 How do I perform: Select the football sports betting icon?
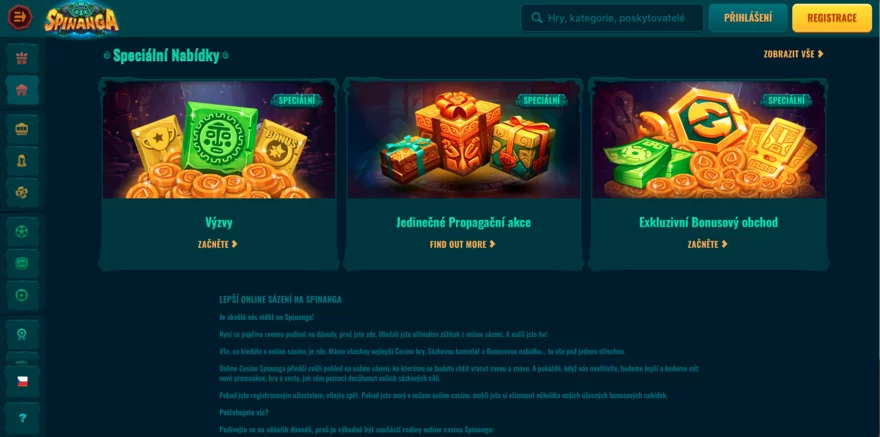coord(22,232)
